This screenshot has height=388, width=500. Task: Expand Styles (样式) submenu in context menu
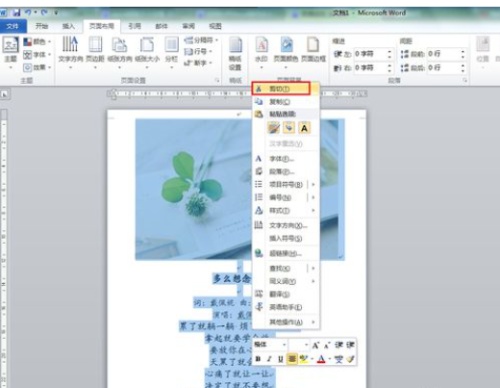(286, 210)
